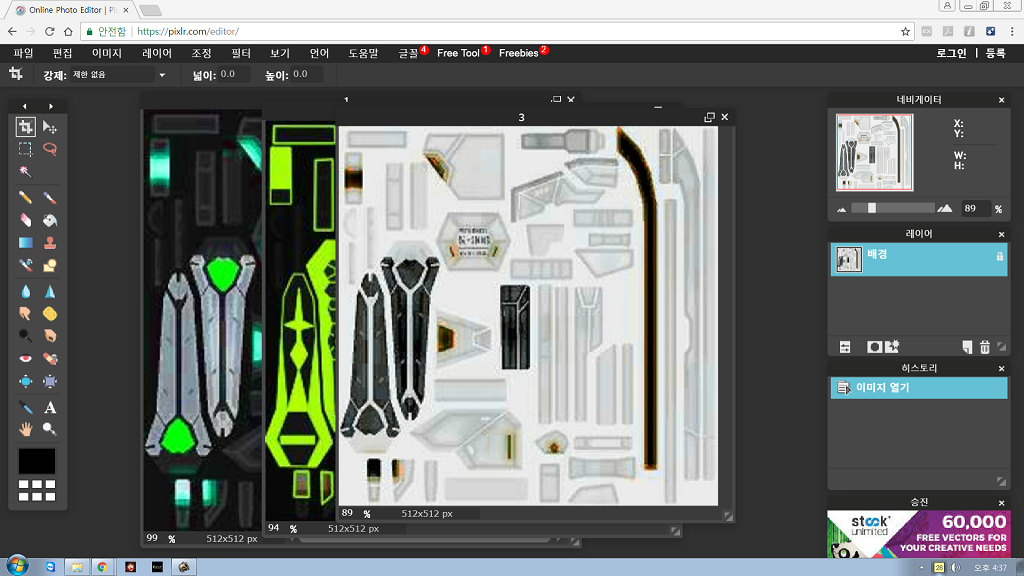
Task: Pick the Sponge tool
Action: point(50,313)
